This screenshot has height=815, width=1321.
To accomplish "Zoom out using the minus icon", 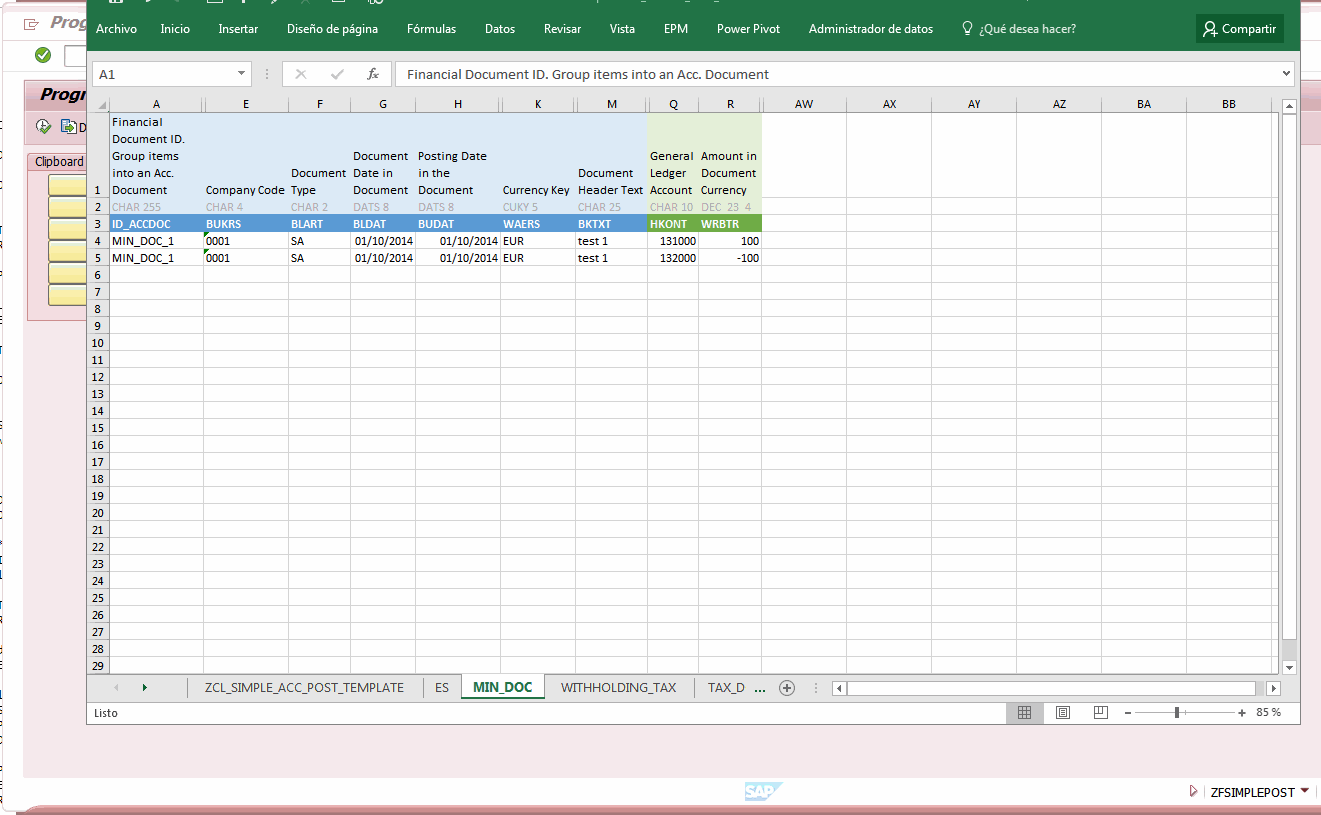I will 1128,713.
